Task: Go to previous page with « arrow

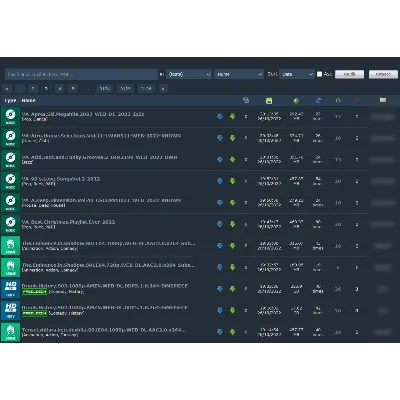Action: tap(7, 89)
